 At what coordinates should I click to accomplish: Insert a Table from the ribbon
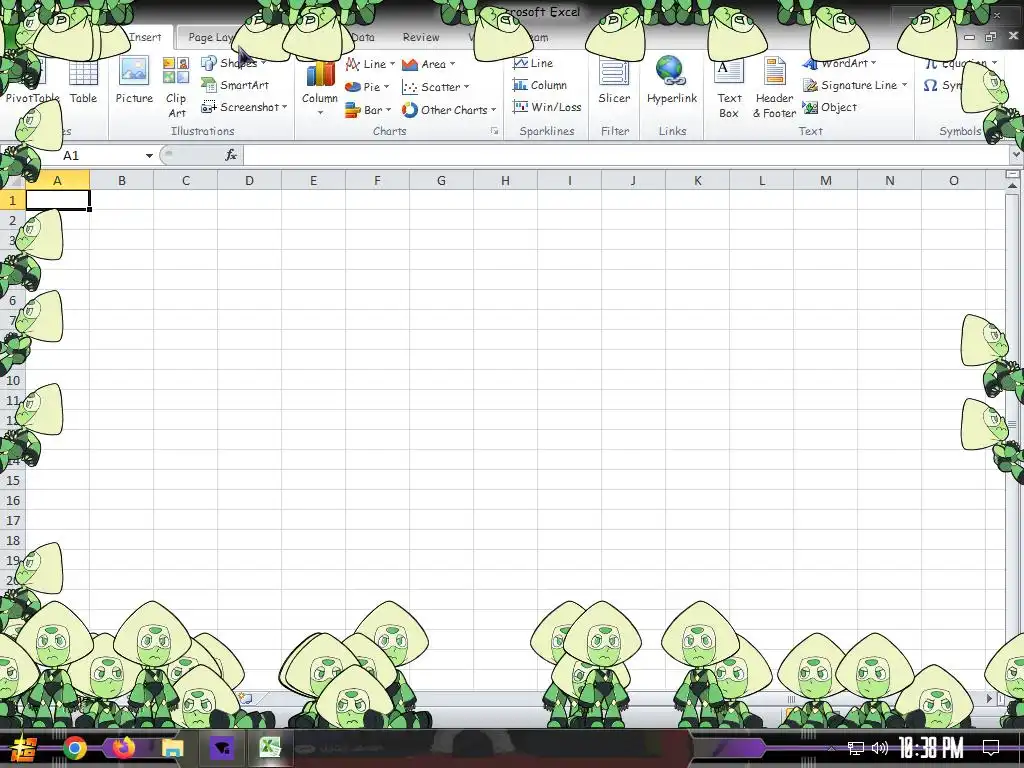coord(84,82)
